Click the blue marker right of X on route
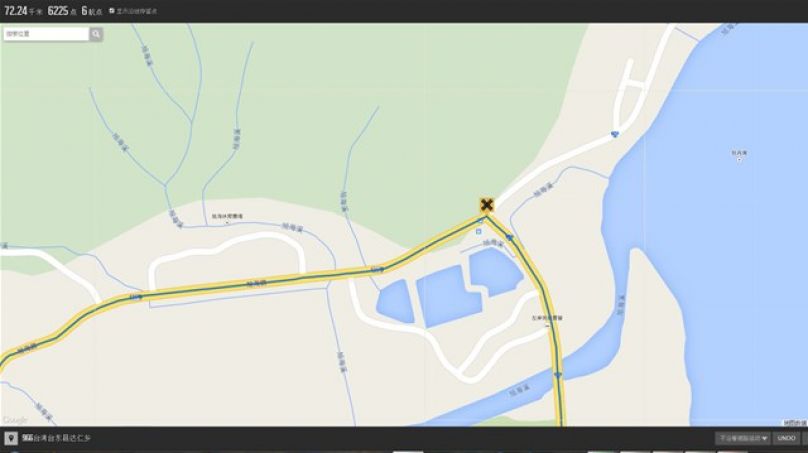Image resolution: width=808 pixels, height=453 pixels. click(x=510, y=238)
